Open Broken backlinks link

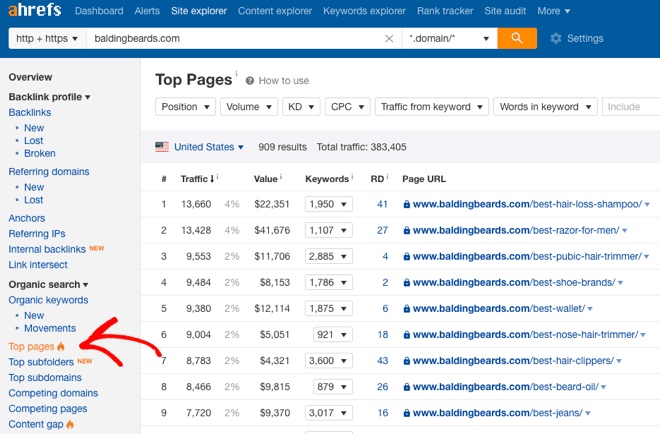tap(40, 153)
